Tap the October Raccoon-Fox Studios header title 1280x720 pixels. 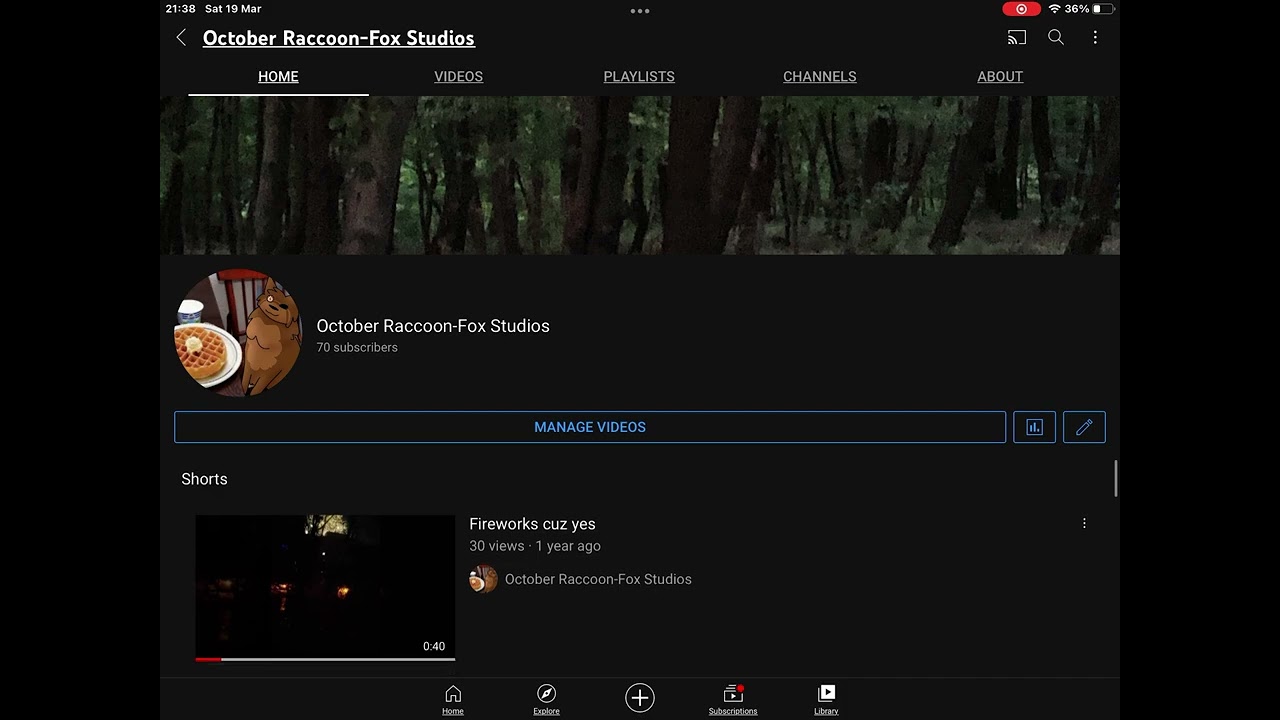pos(339,38)
